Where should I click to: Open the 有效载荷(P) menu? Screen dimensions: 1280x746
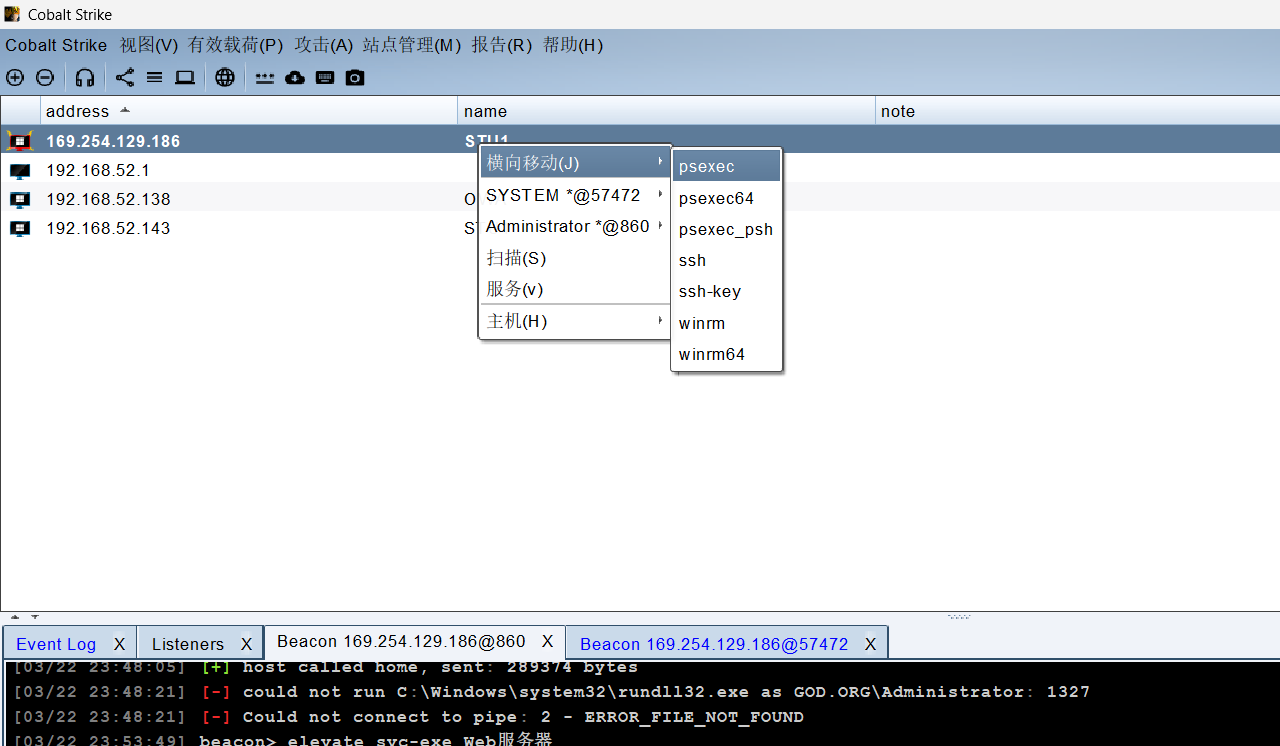pyautogui.click(x=236, y=45)
